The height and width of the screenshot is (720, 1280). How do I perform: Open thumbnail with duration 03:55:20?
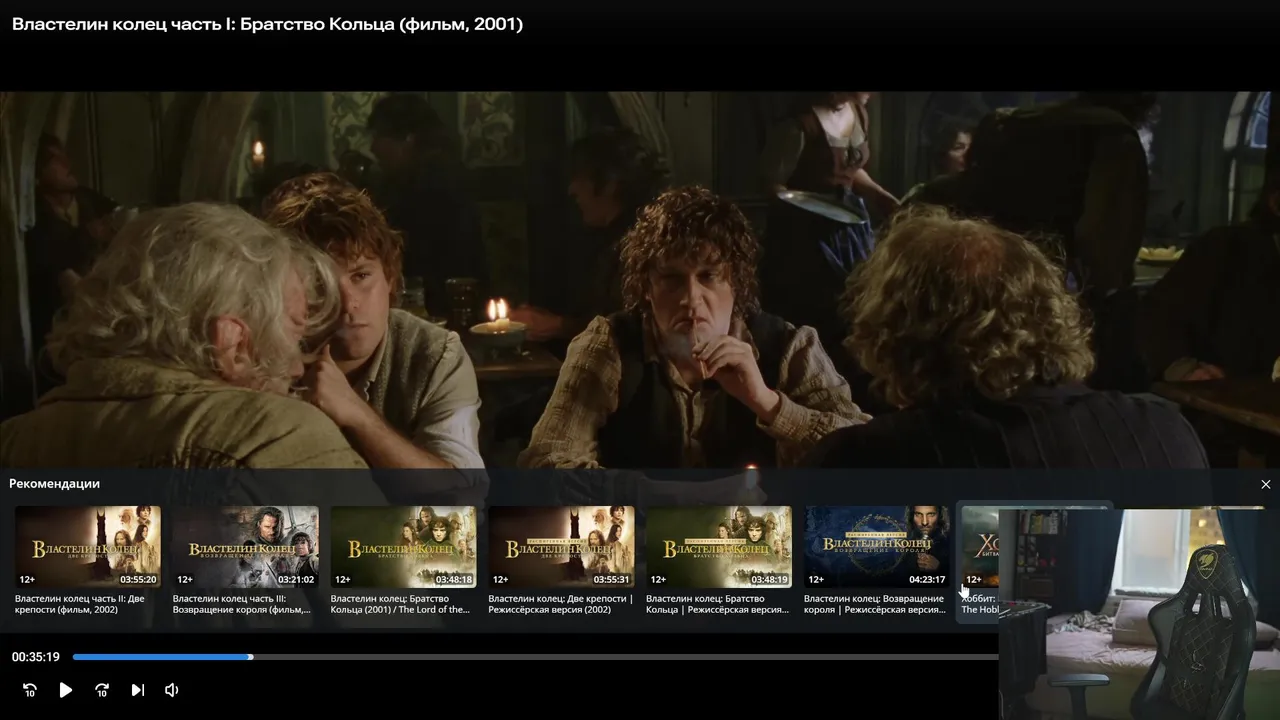88,547
